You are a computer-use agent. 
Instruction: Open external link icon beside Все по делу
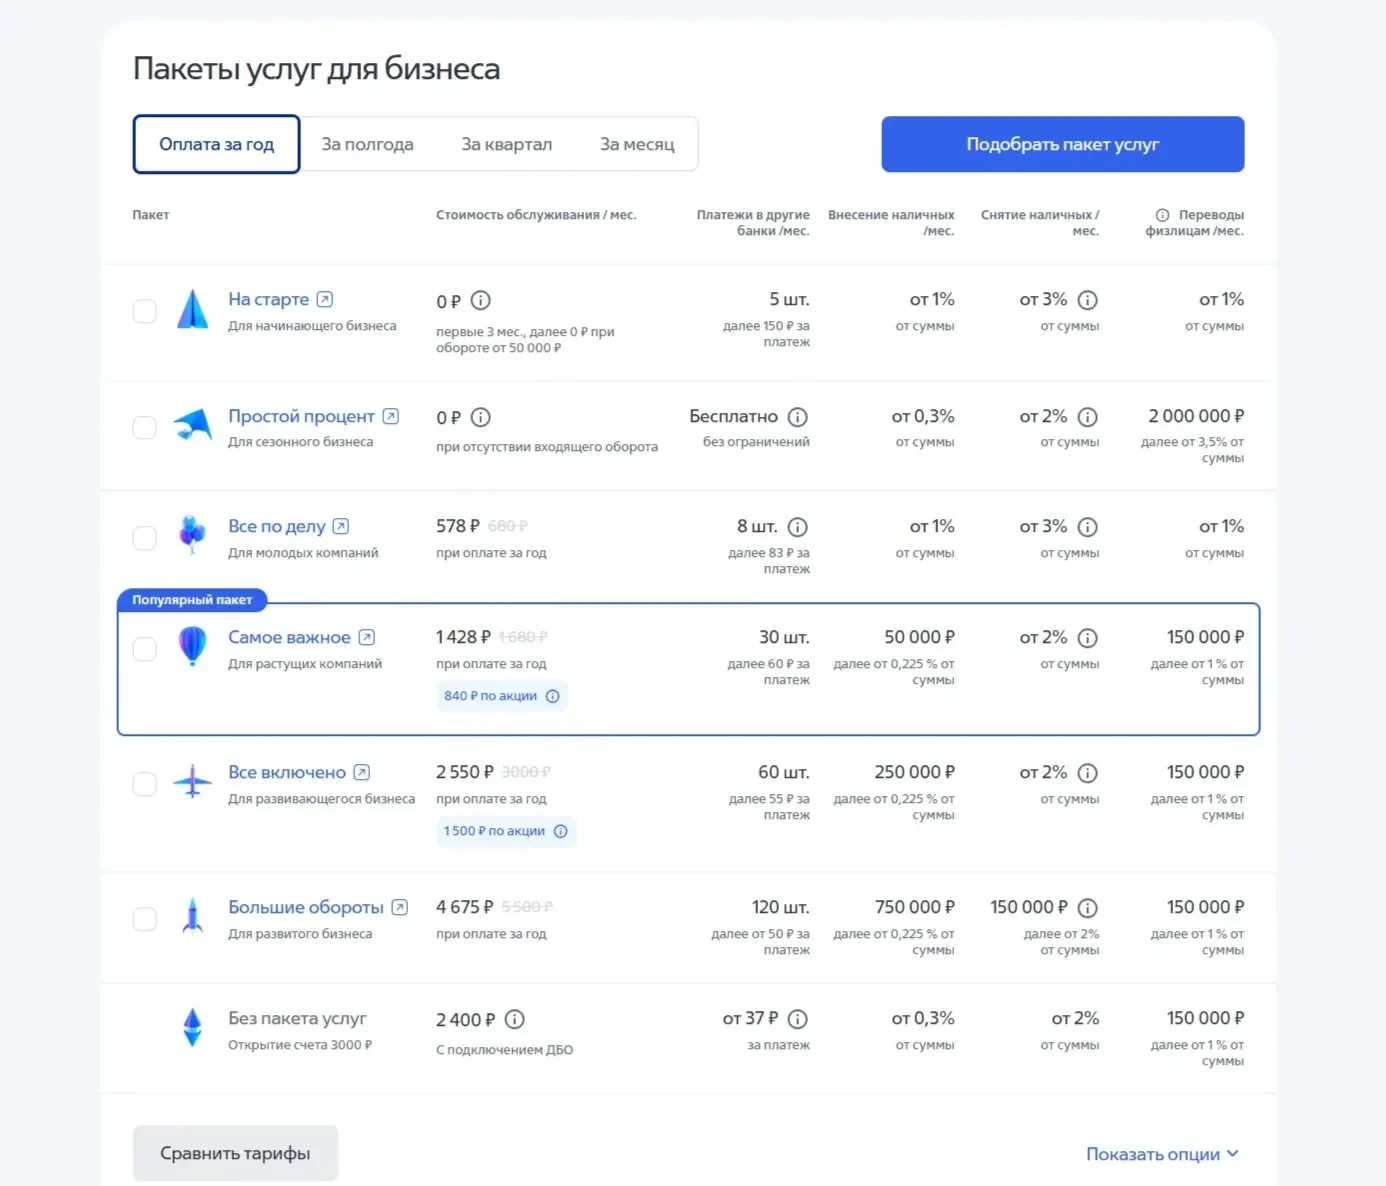point(341,526)
